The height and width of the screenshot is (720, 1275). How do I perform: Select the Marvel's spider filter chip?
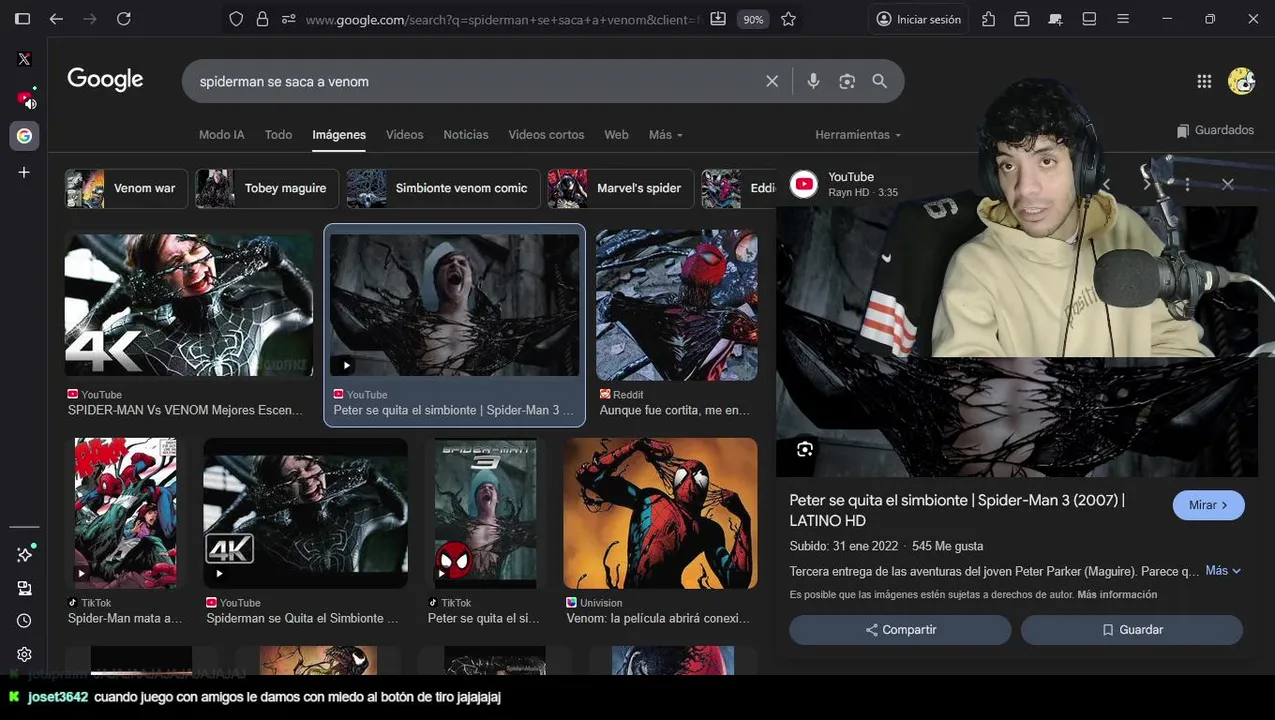point(620,188)
